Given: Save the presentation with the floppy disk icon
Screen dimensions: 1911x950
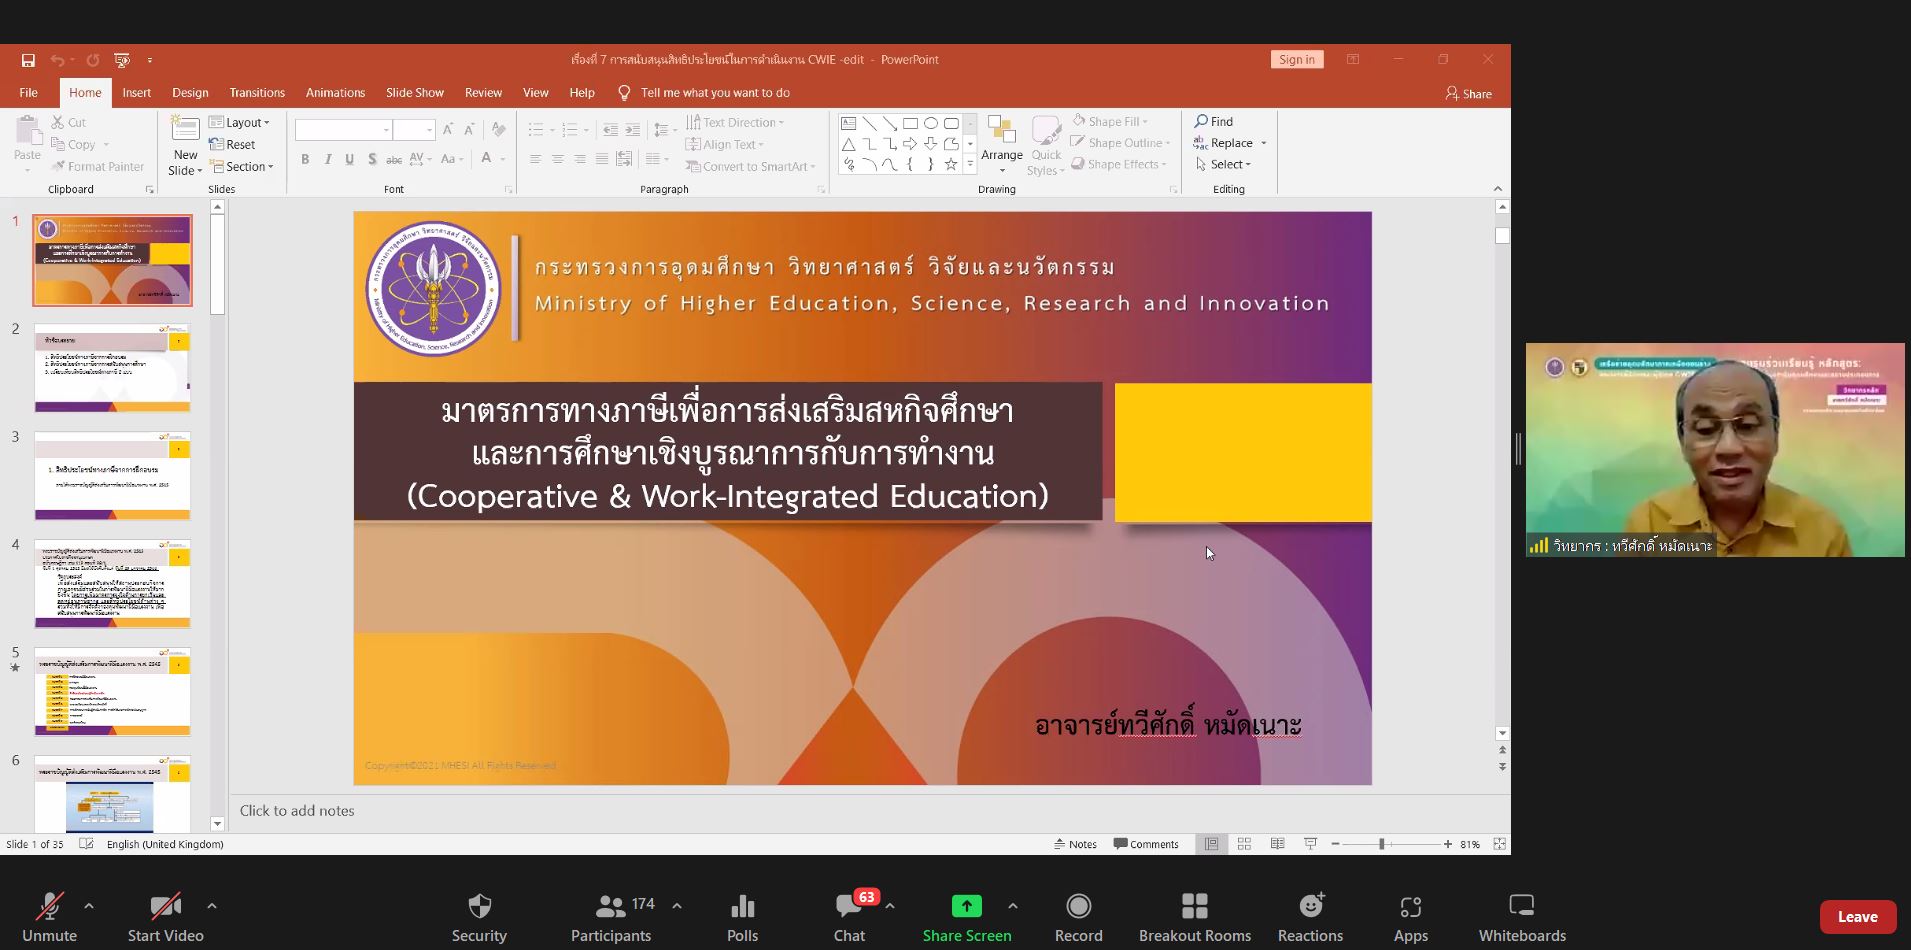Looking at the screenshot, I should (x=28, y=60).
